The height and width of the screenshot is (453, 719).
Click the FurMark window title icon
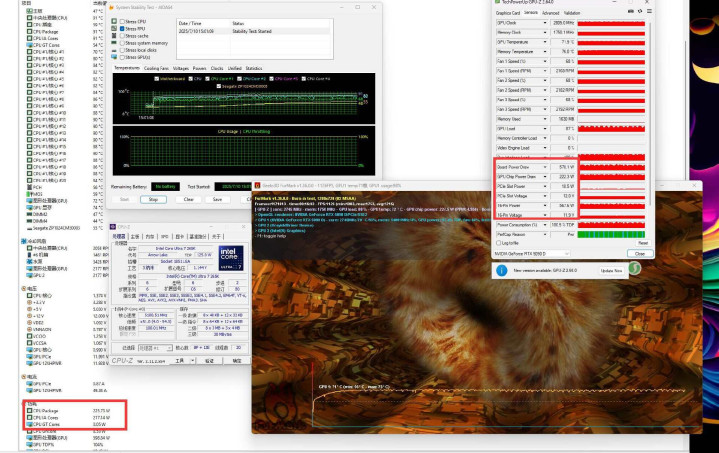click(x=257, y=185)
